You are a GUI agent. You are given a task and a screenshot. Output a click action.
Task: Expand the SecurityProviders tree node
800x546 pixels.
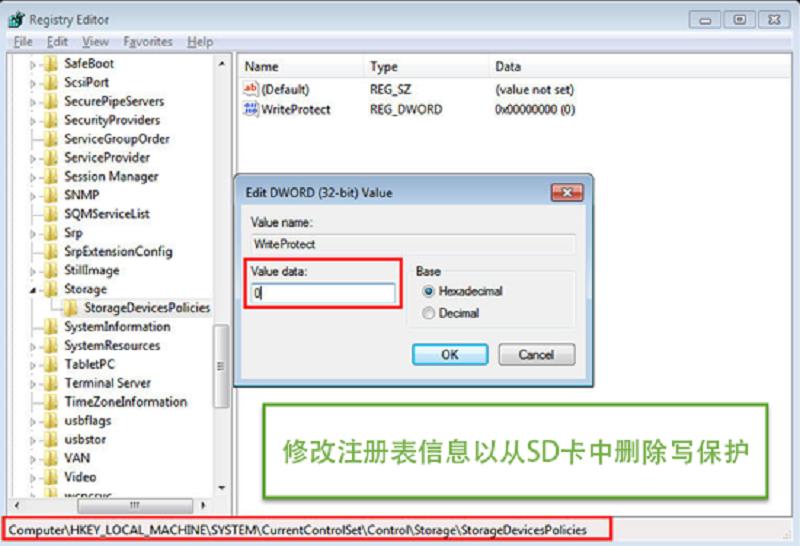[33, 121]
